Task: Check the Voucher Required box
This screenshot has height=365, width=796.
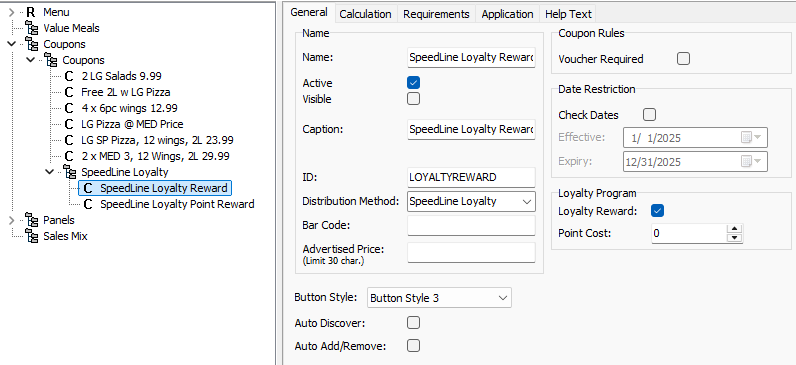Action: pos(683,59)
